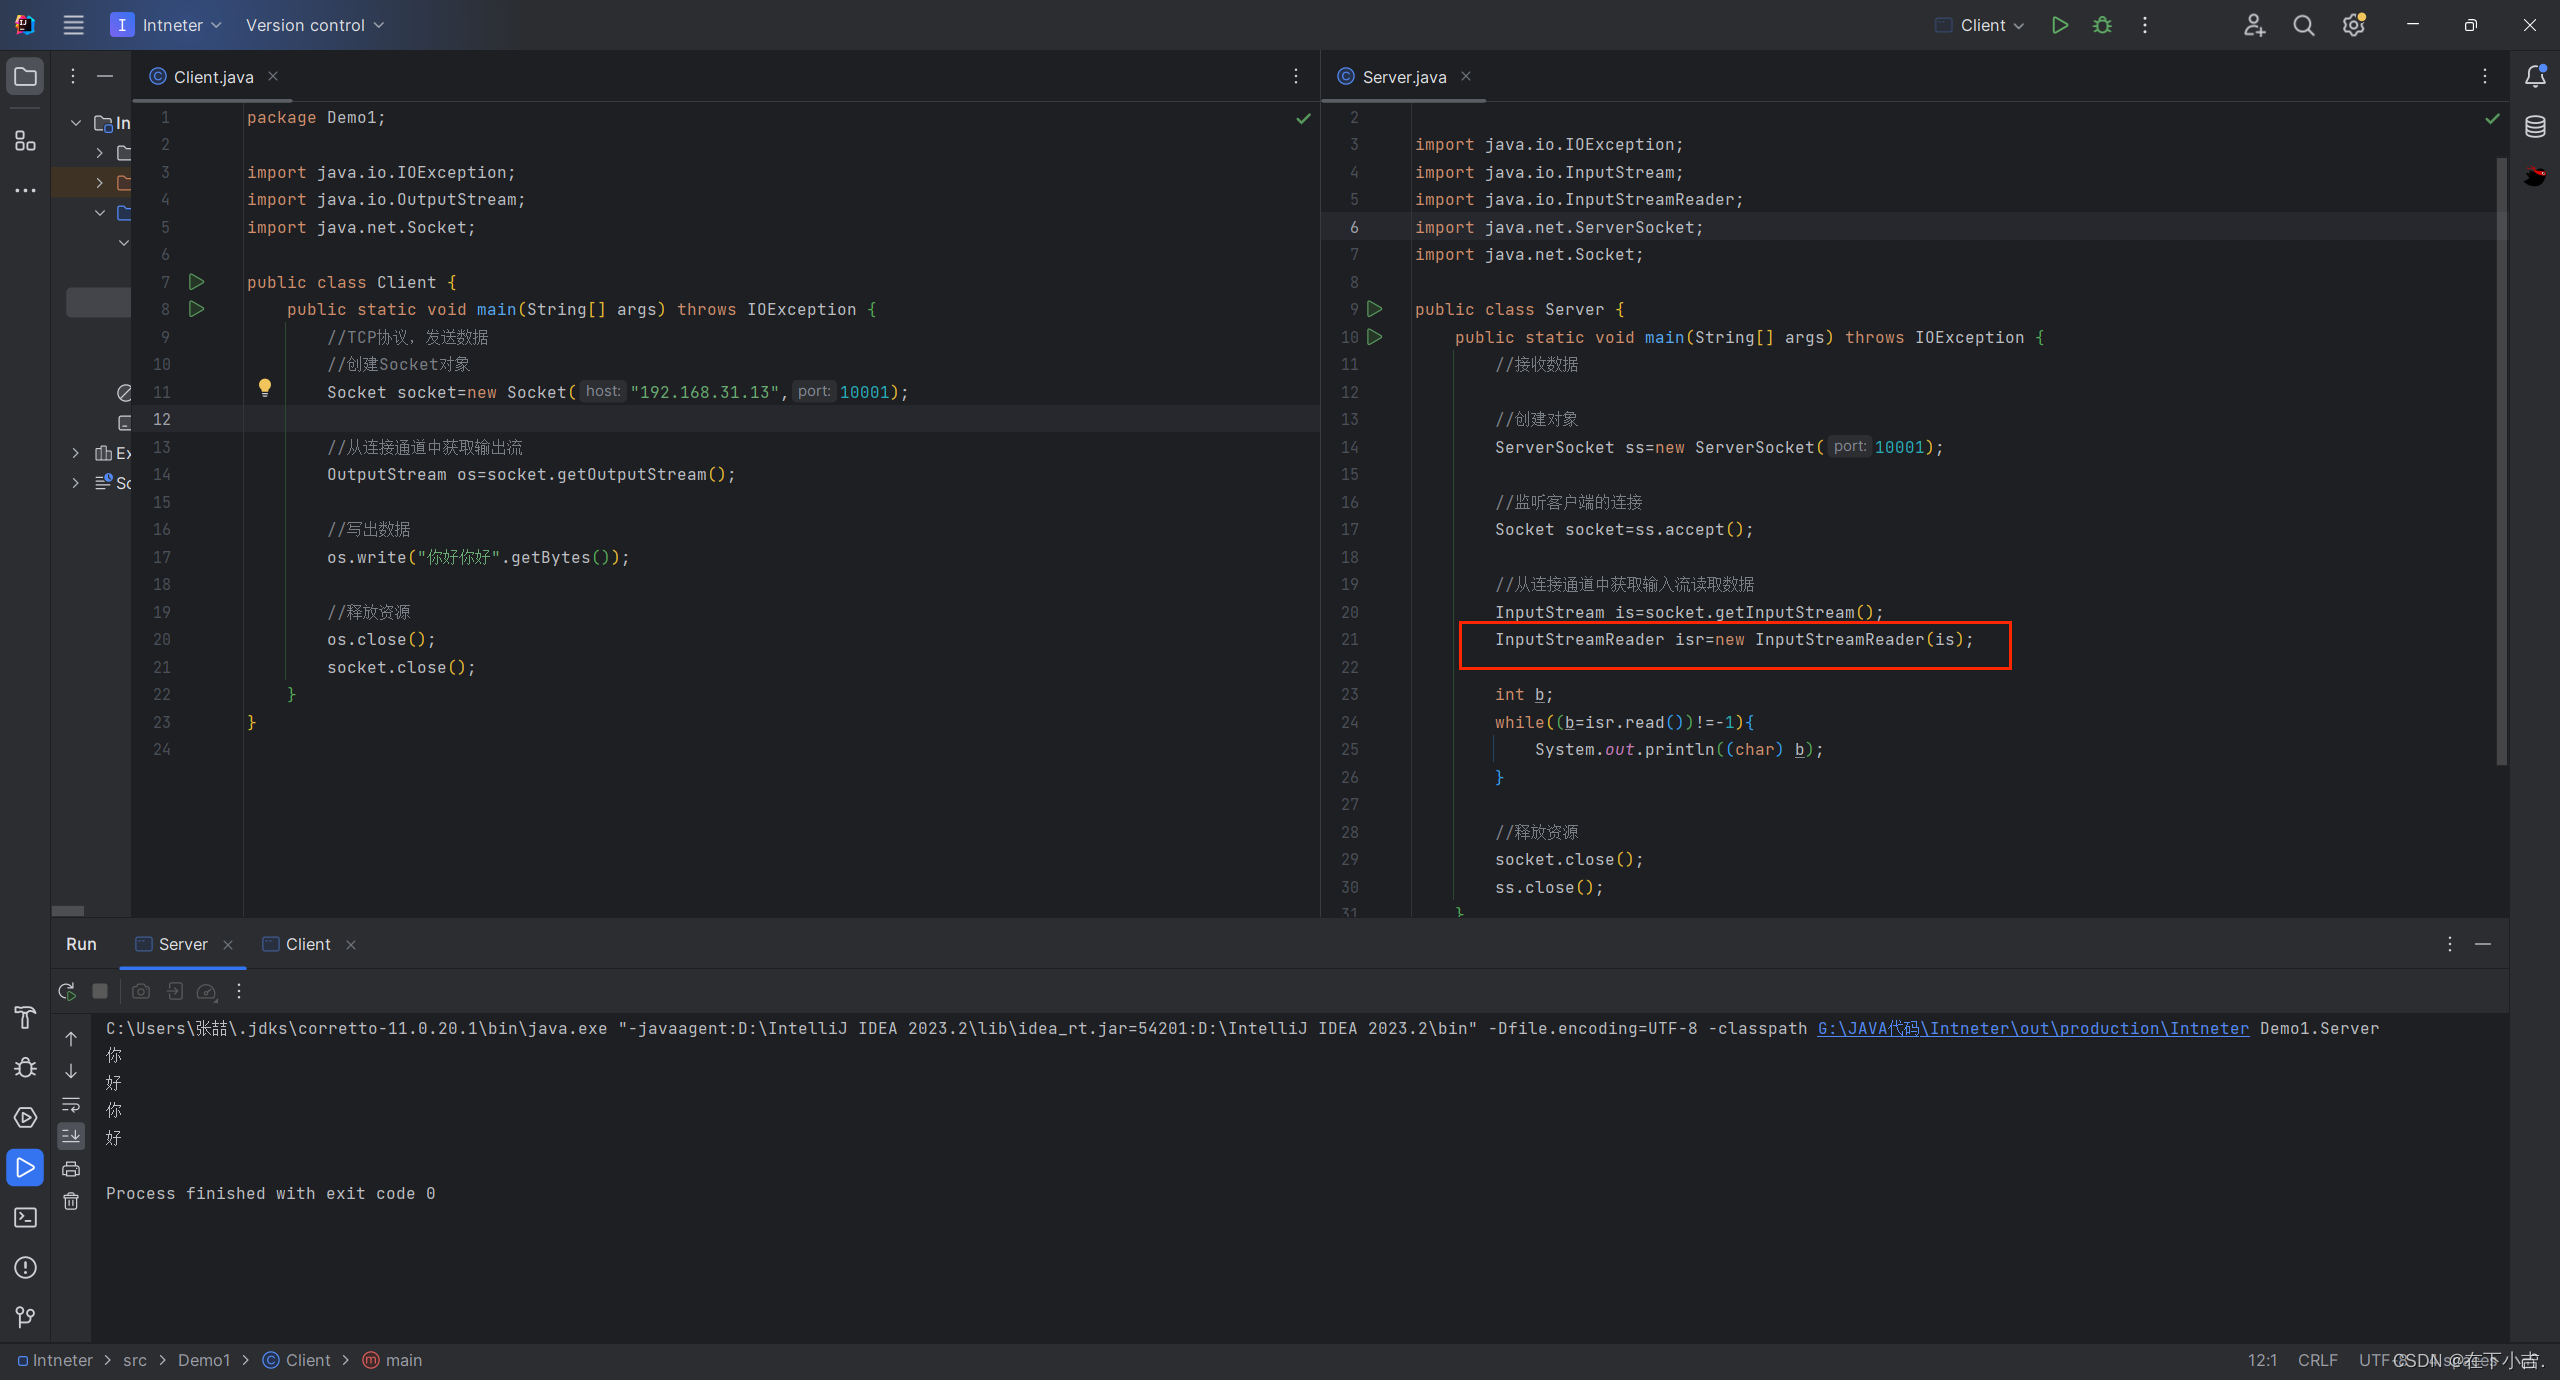Viewport: 2560px width, 1380px height.
Task: Click the yellow light bulb intention icon
Action: [x=265, y=387]
